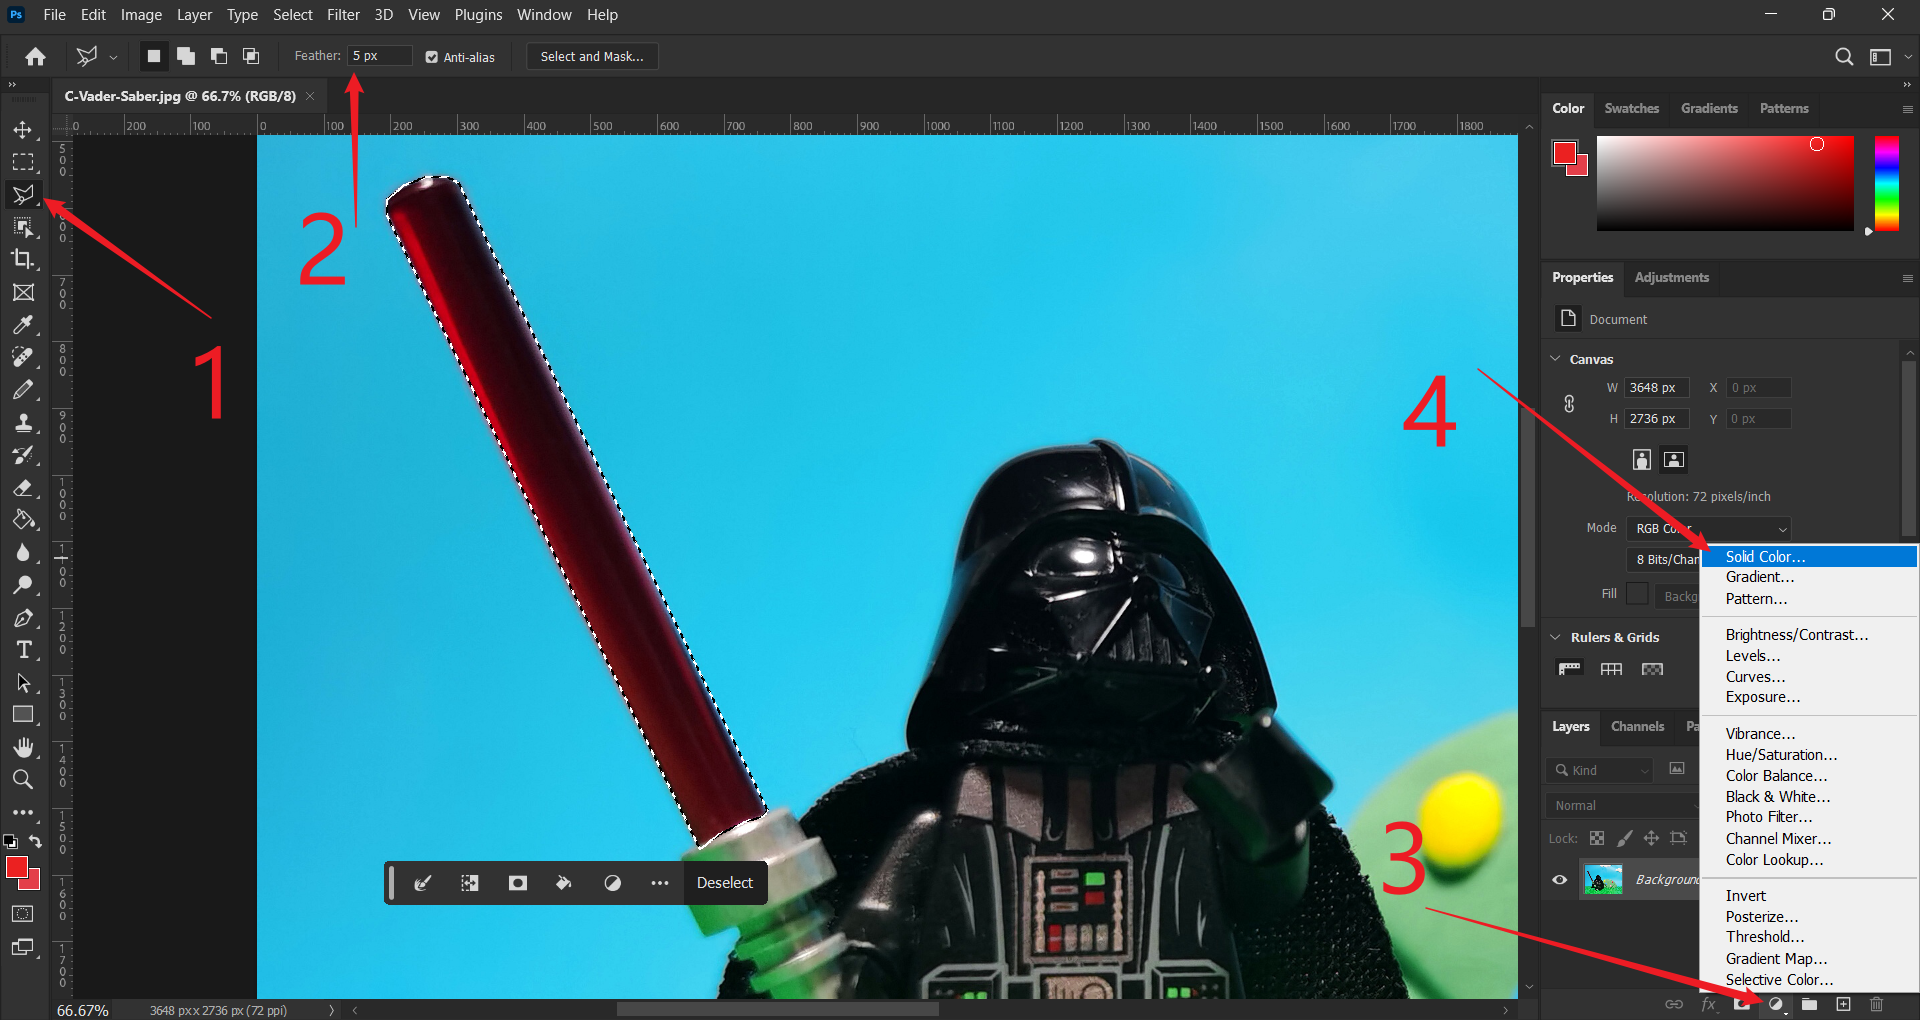
Task: Select the Eyedropper tool
Action: (x=23, y=325)
